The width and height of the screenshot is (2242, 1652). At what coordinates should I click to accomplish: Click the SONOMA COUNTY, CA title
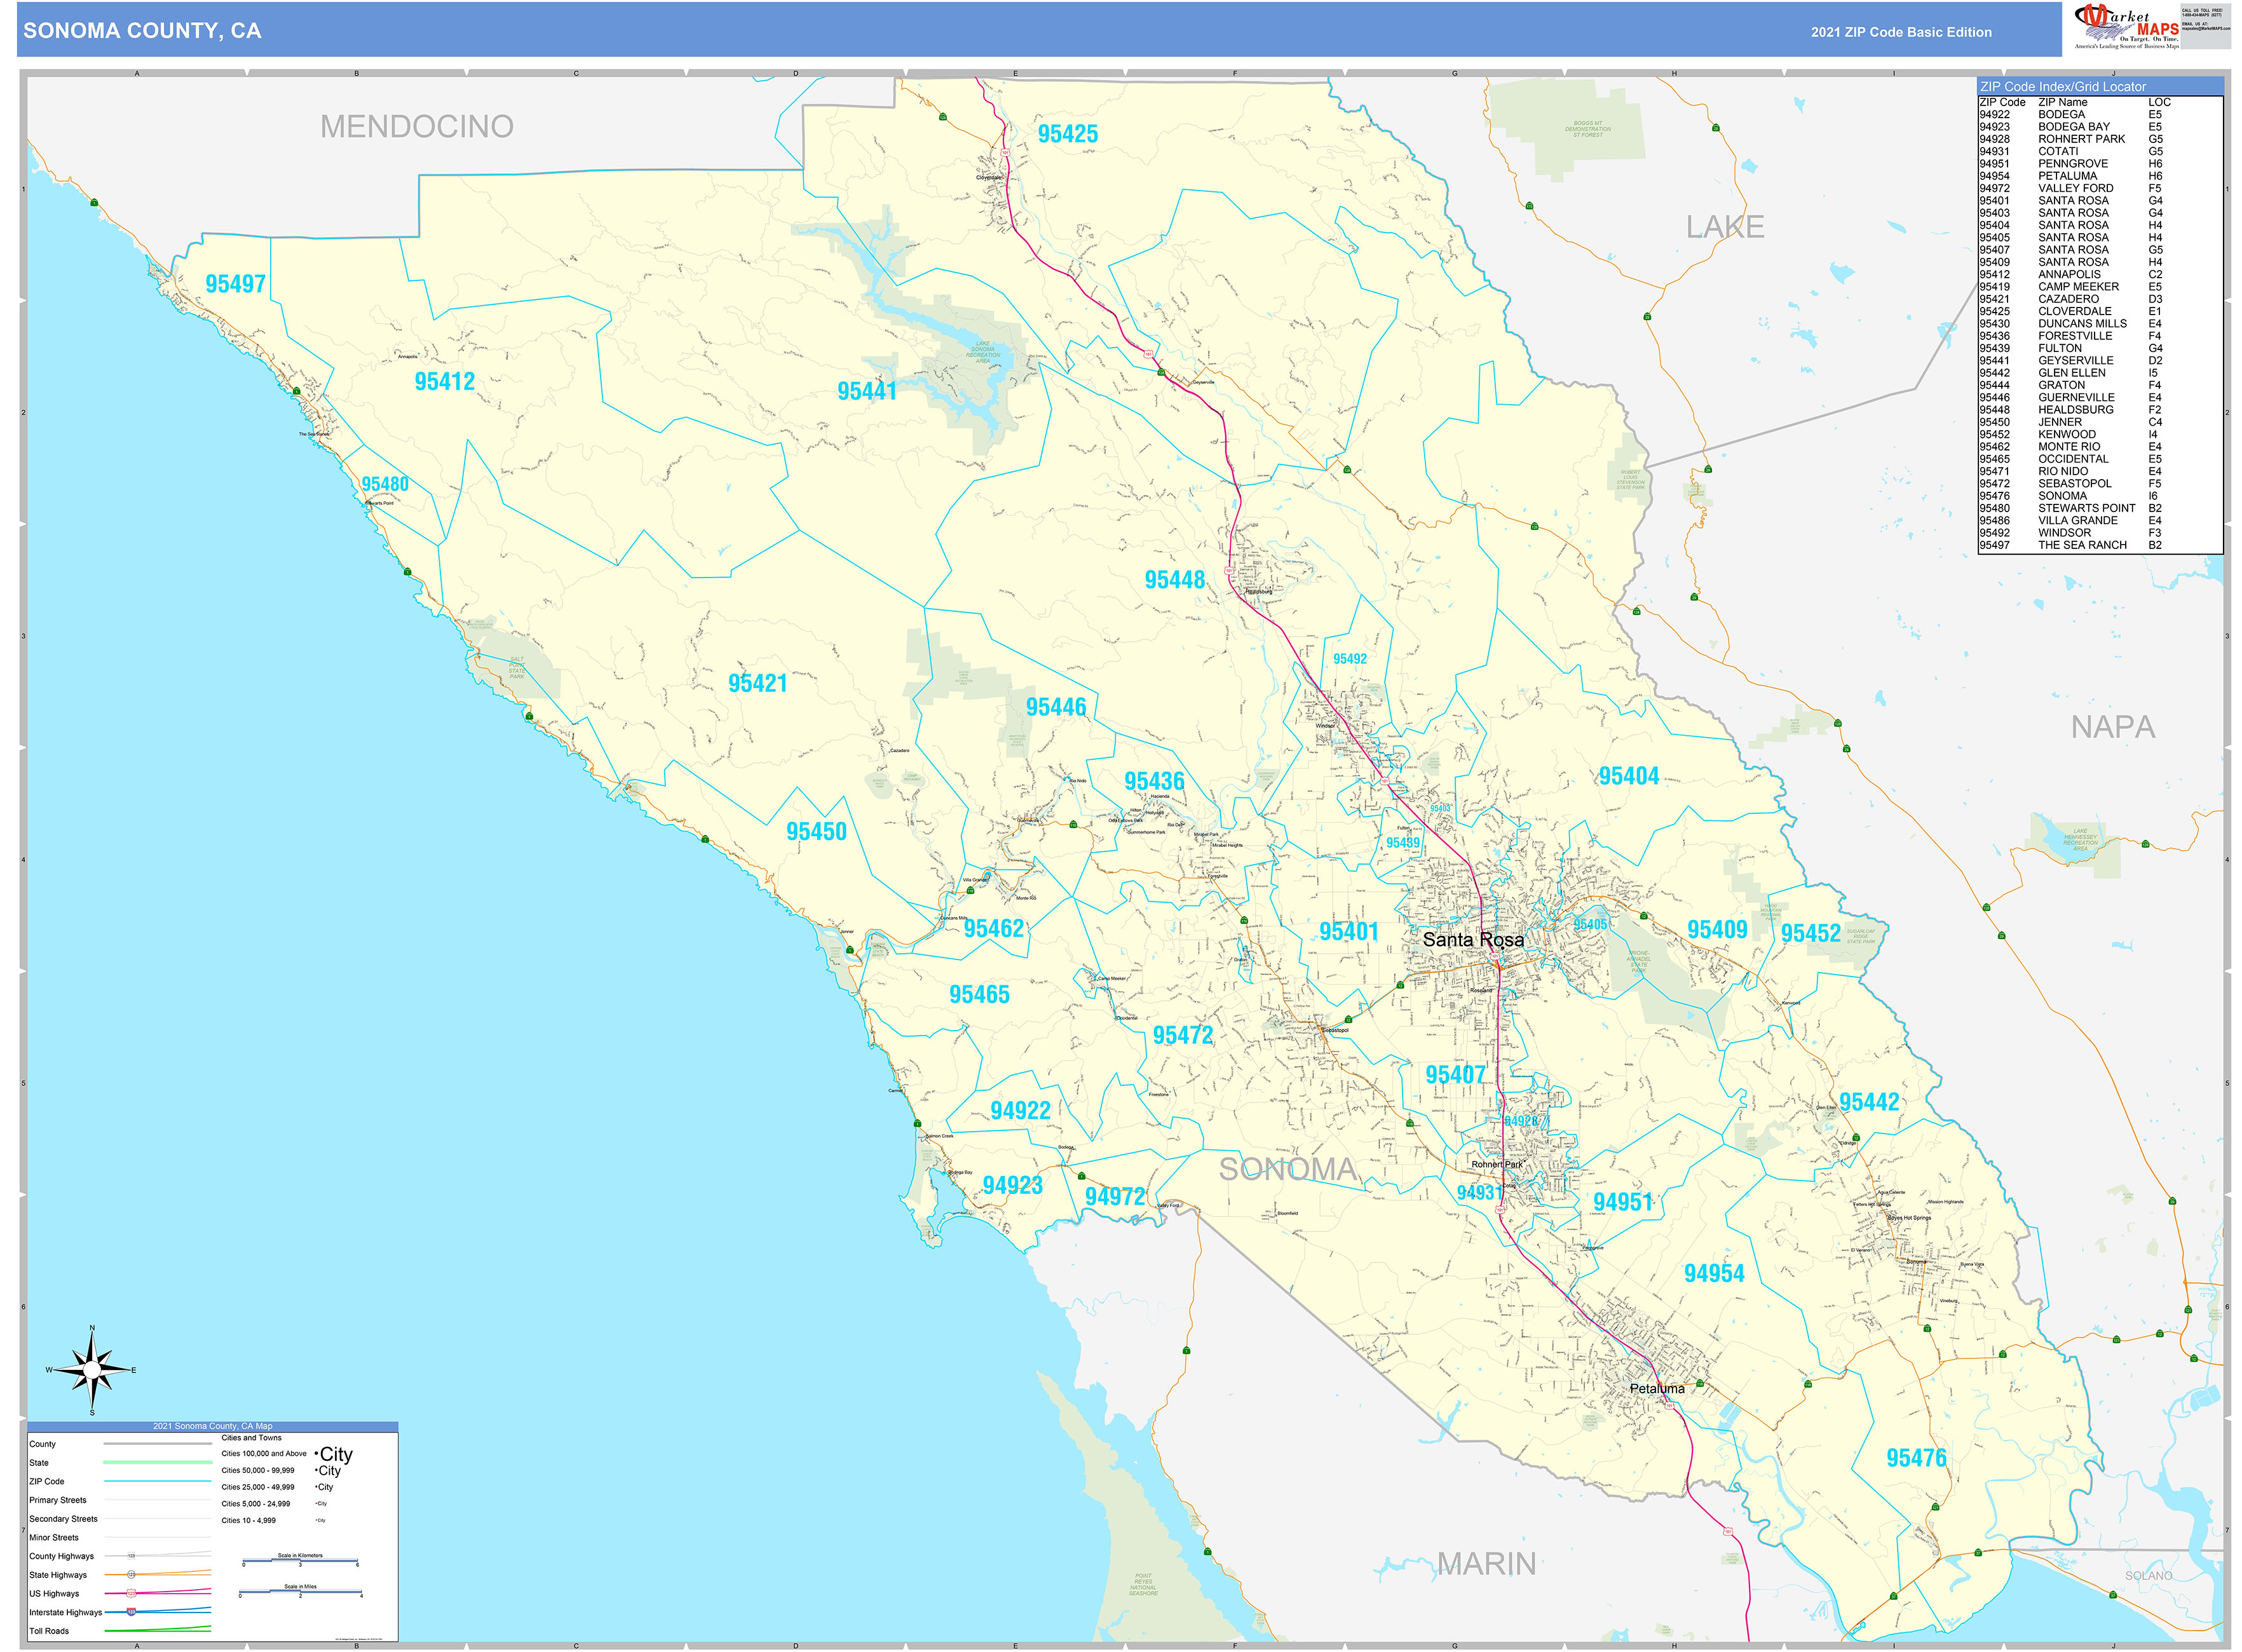point(142,31)
